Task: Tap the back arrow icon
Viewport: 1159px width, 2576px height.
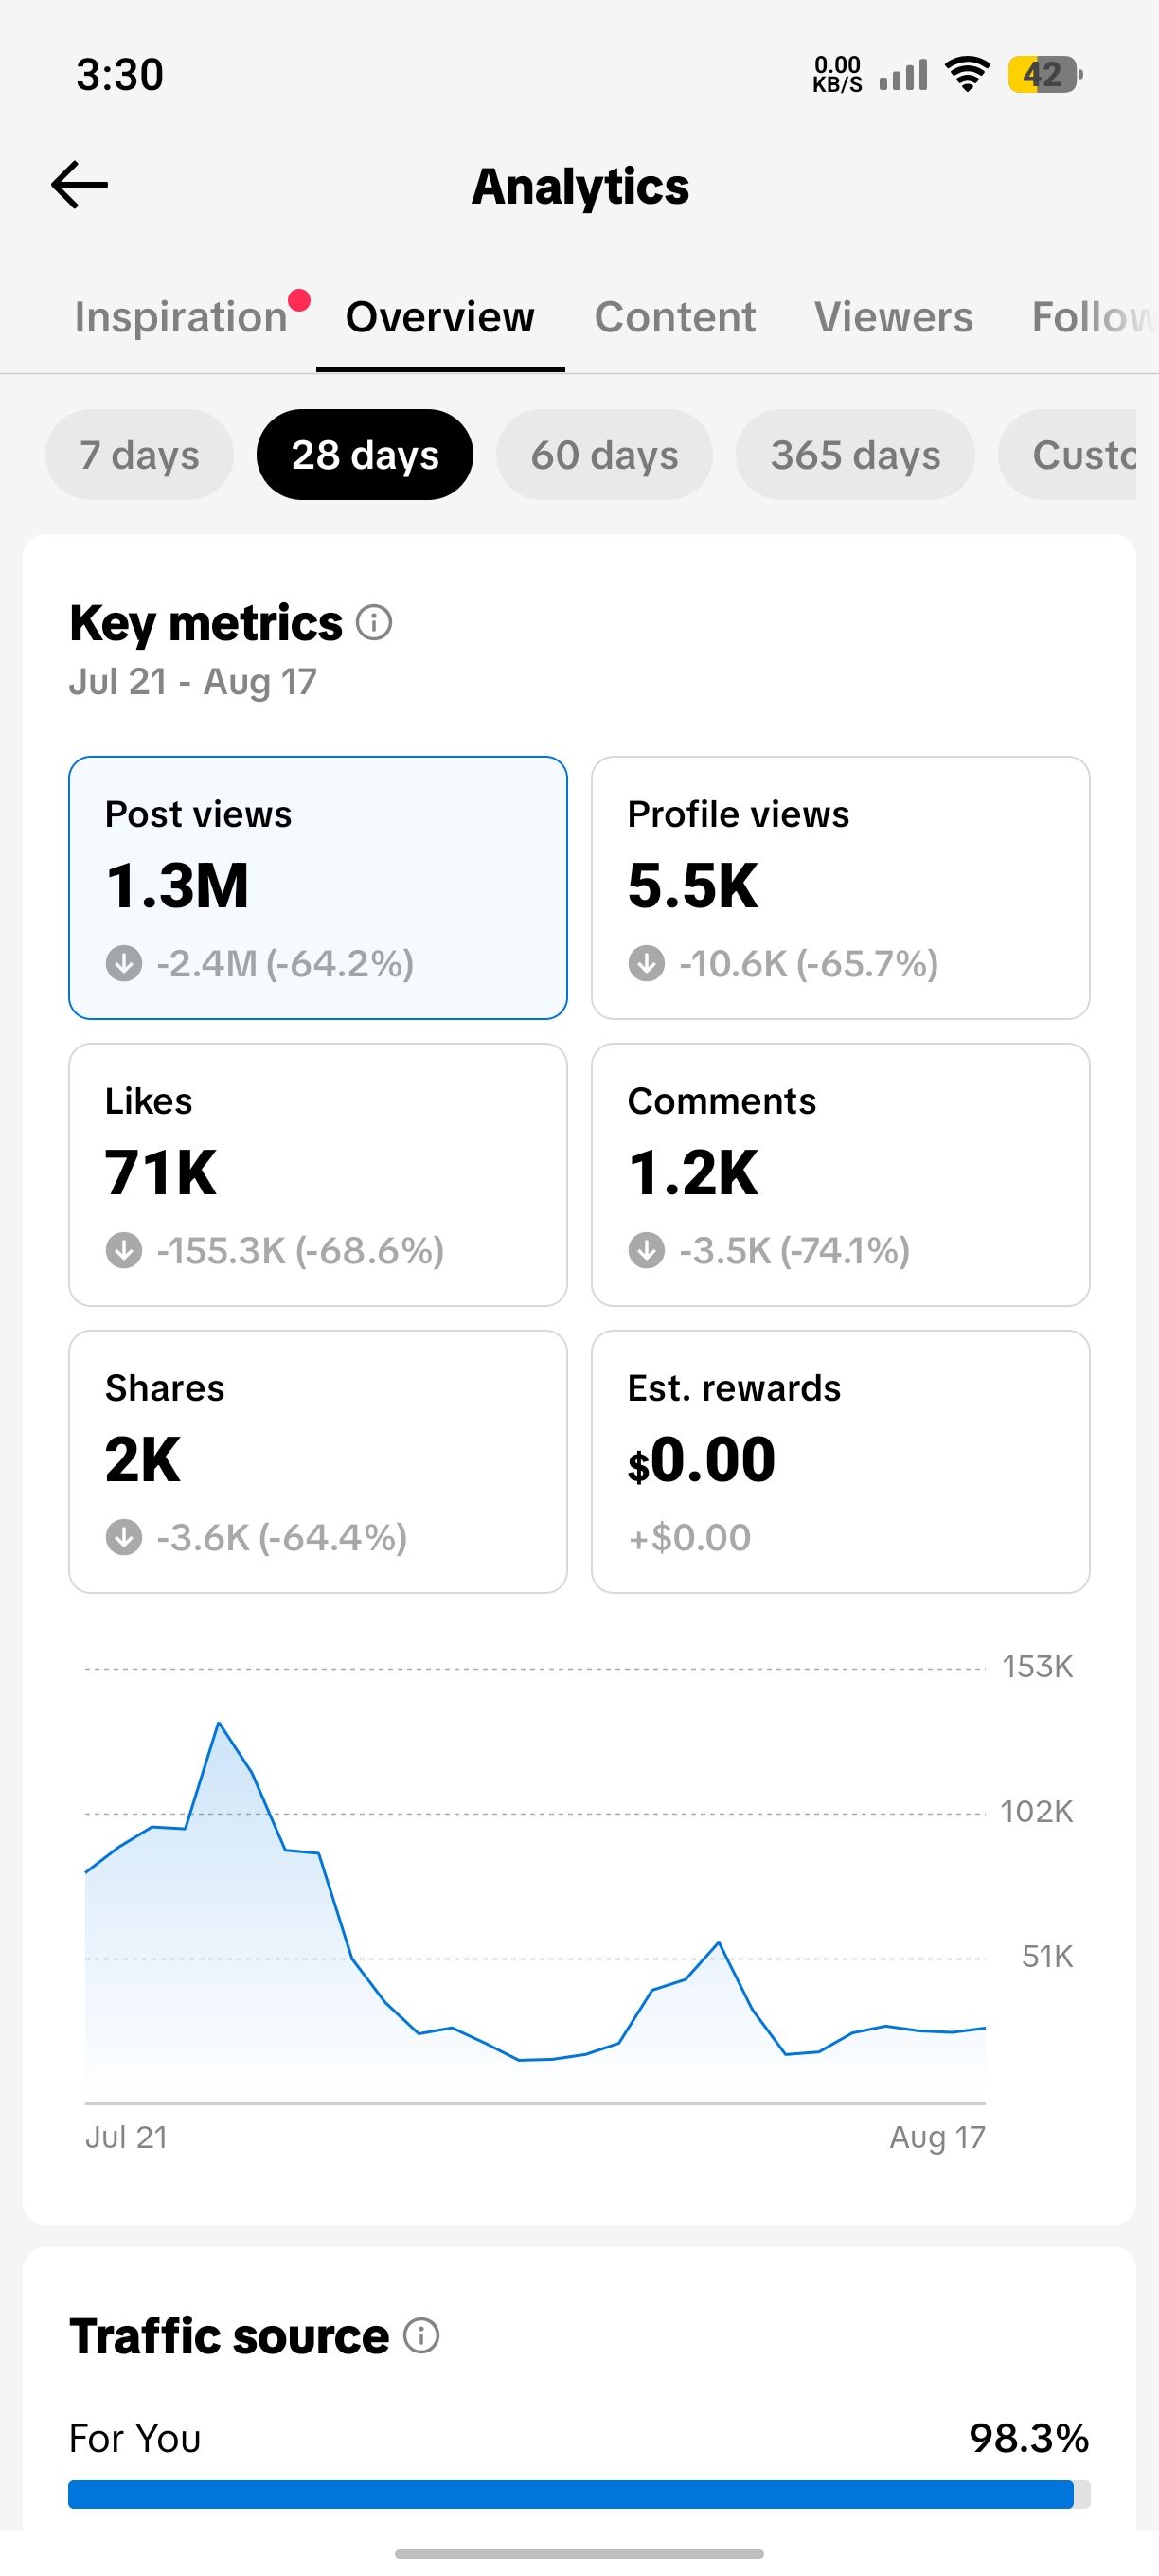Action: [79, 185]
